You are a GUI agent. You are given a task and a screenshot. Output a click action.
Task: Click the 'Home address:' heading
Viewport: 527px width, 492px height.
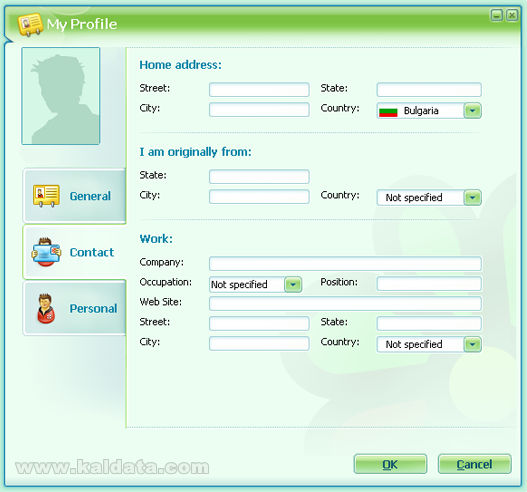coord(180,65)
